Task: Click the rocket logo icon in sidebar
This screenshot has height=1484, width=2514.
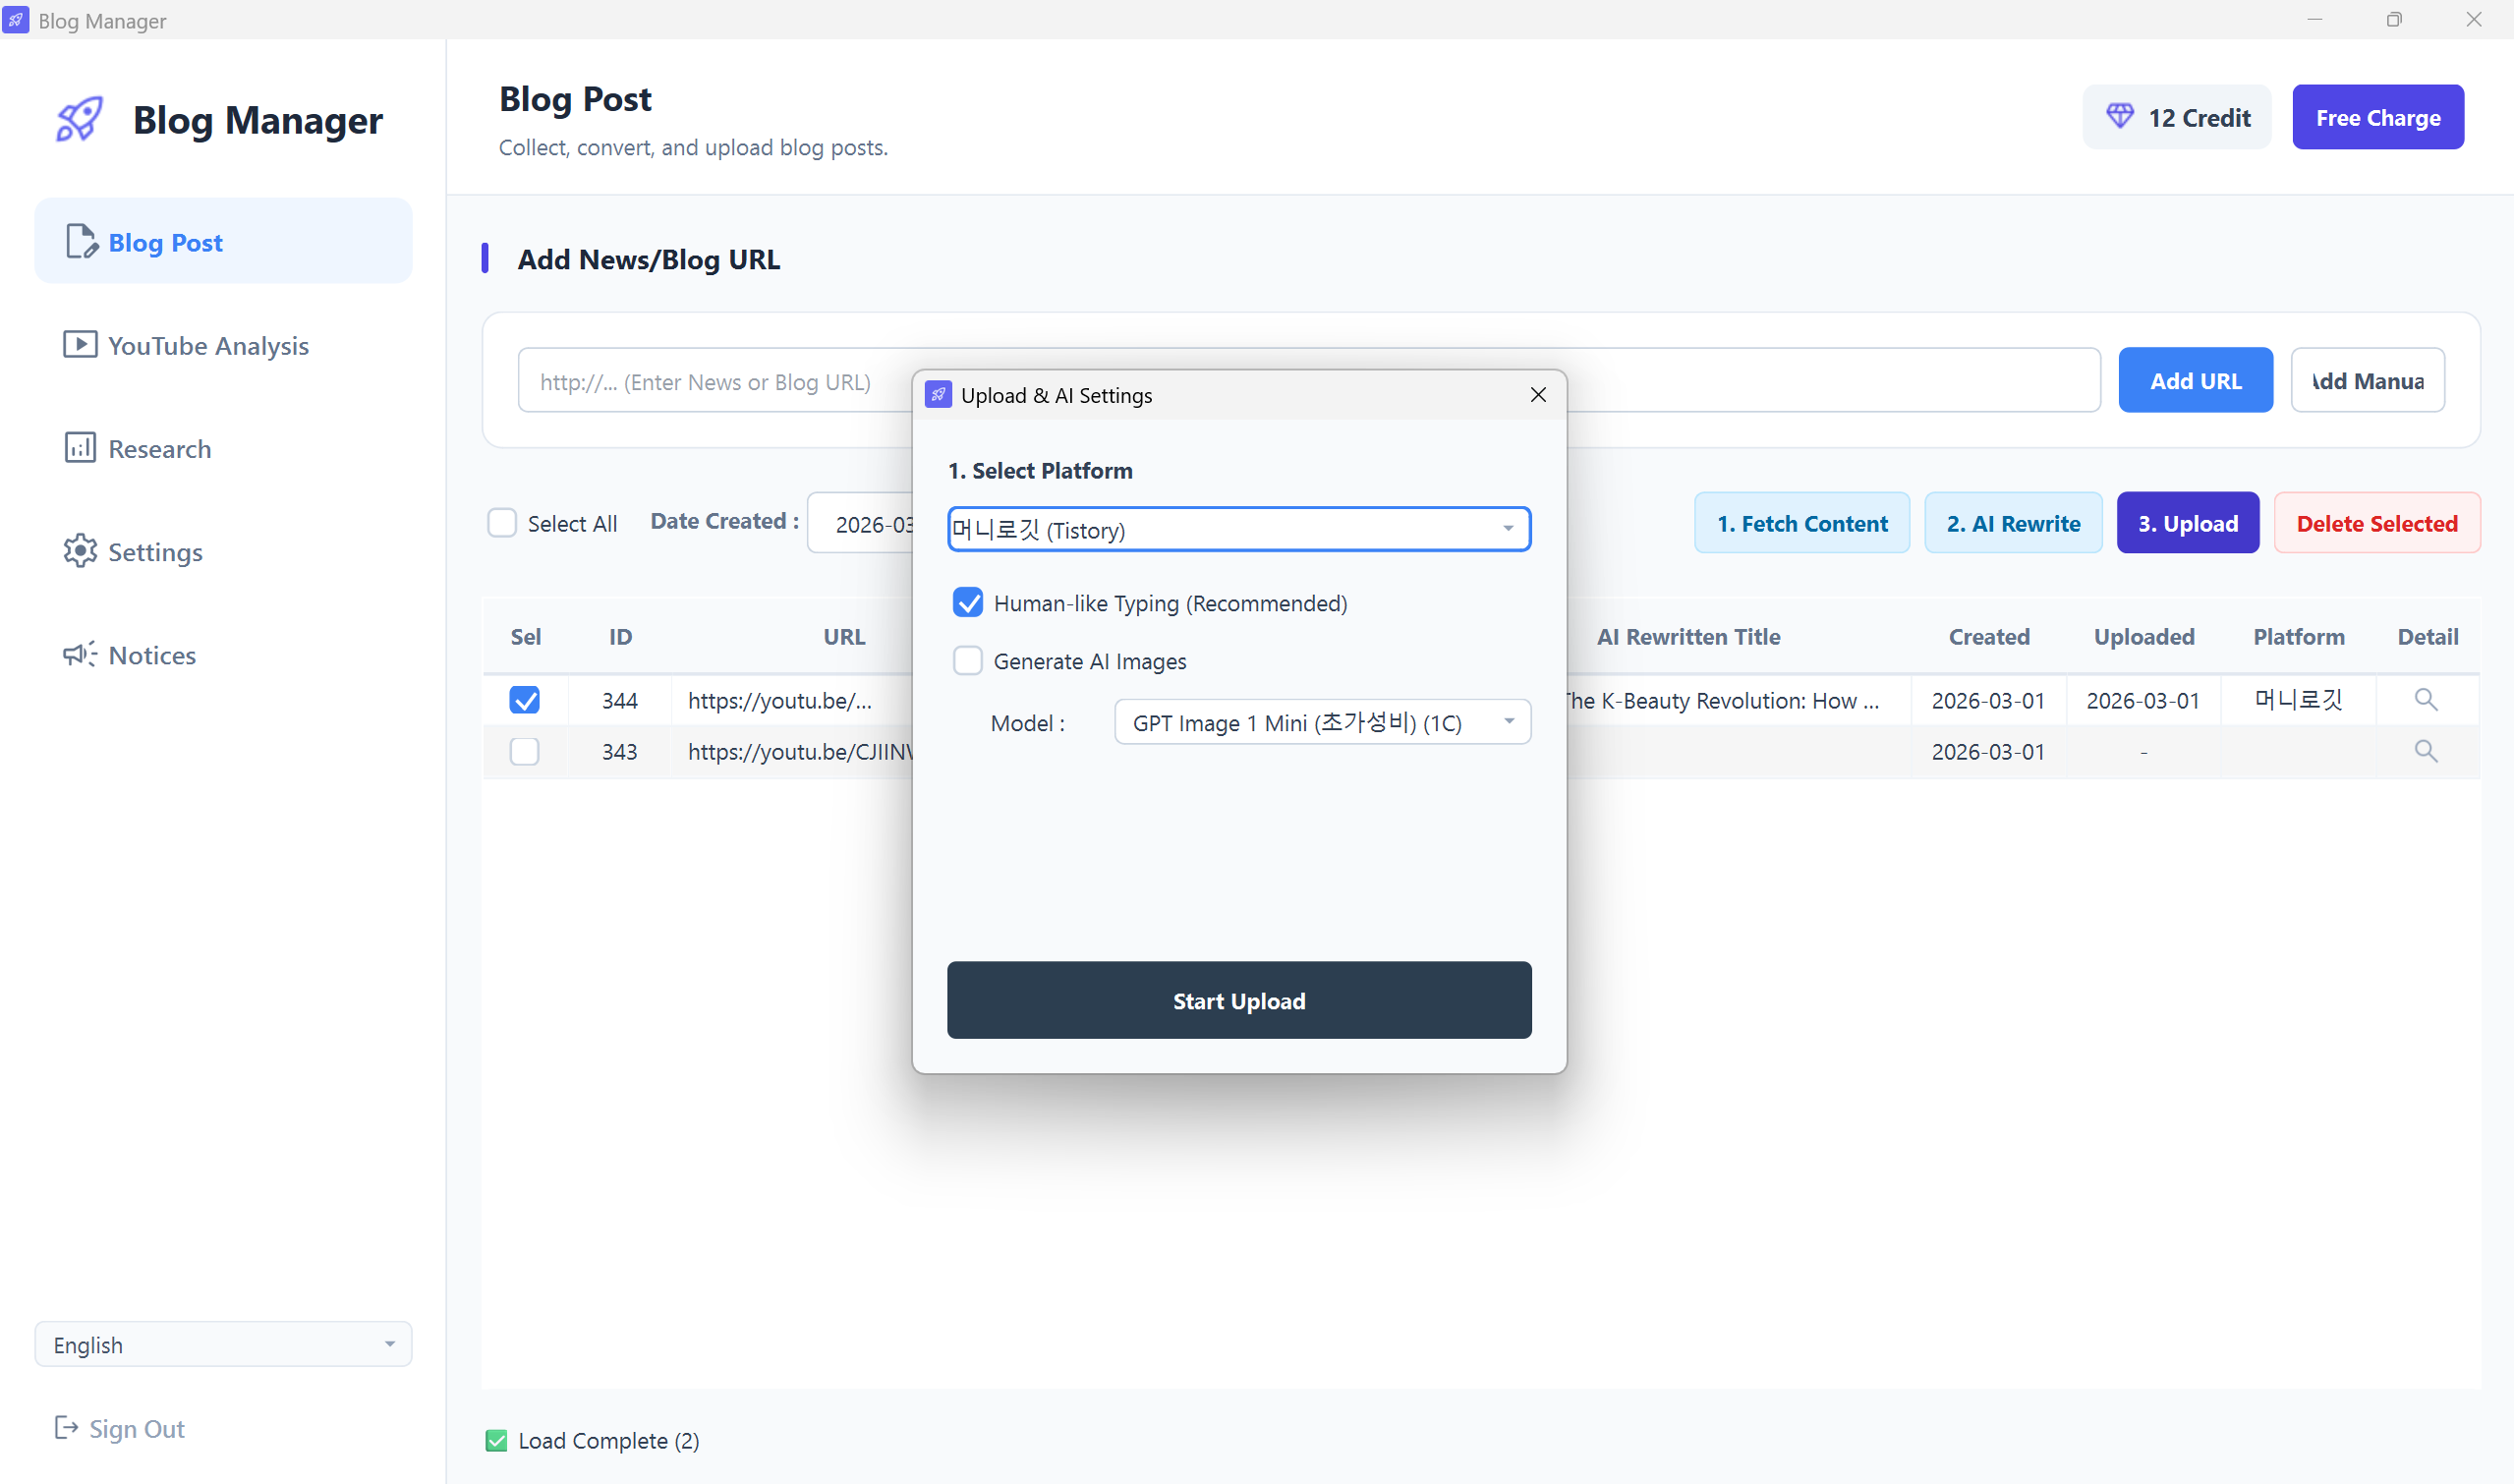Action: [x=79, y=120]
